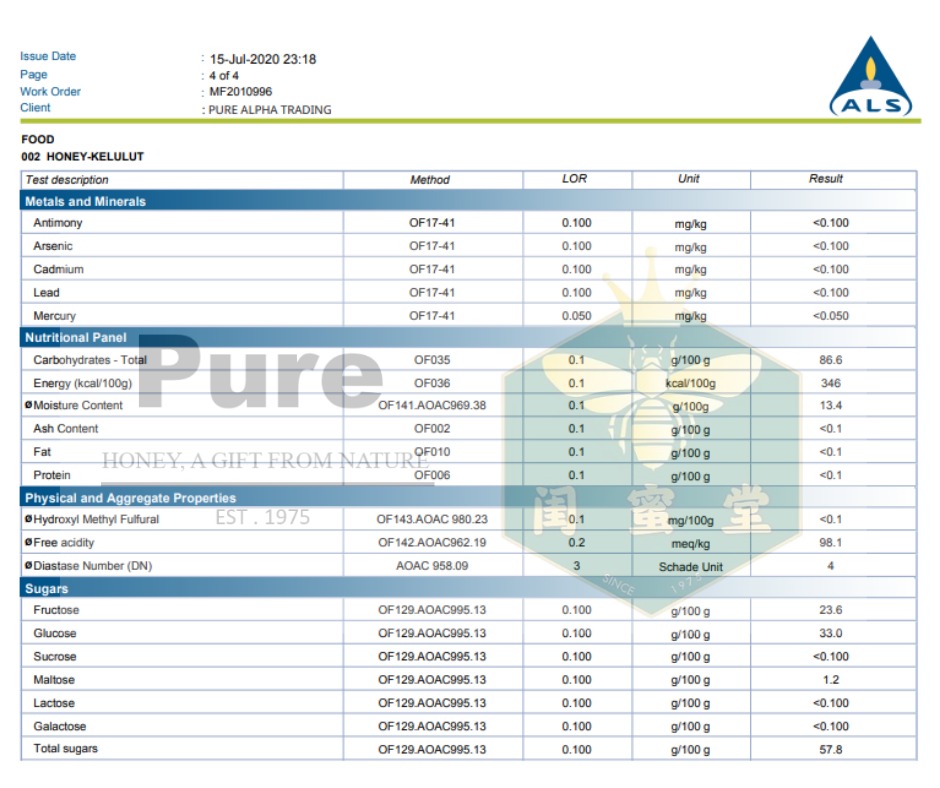The height and width of the screenshot is (788, 940).
Task: Click the Protein method OF006
Action: 432,476
